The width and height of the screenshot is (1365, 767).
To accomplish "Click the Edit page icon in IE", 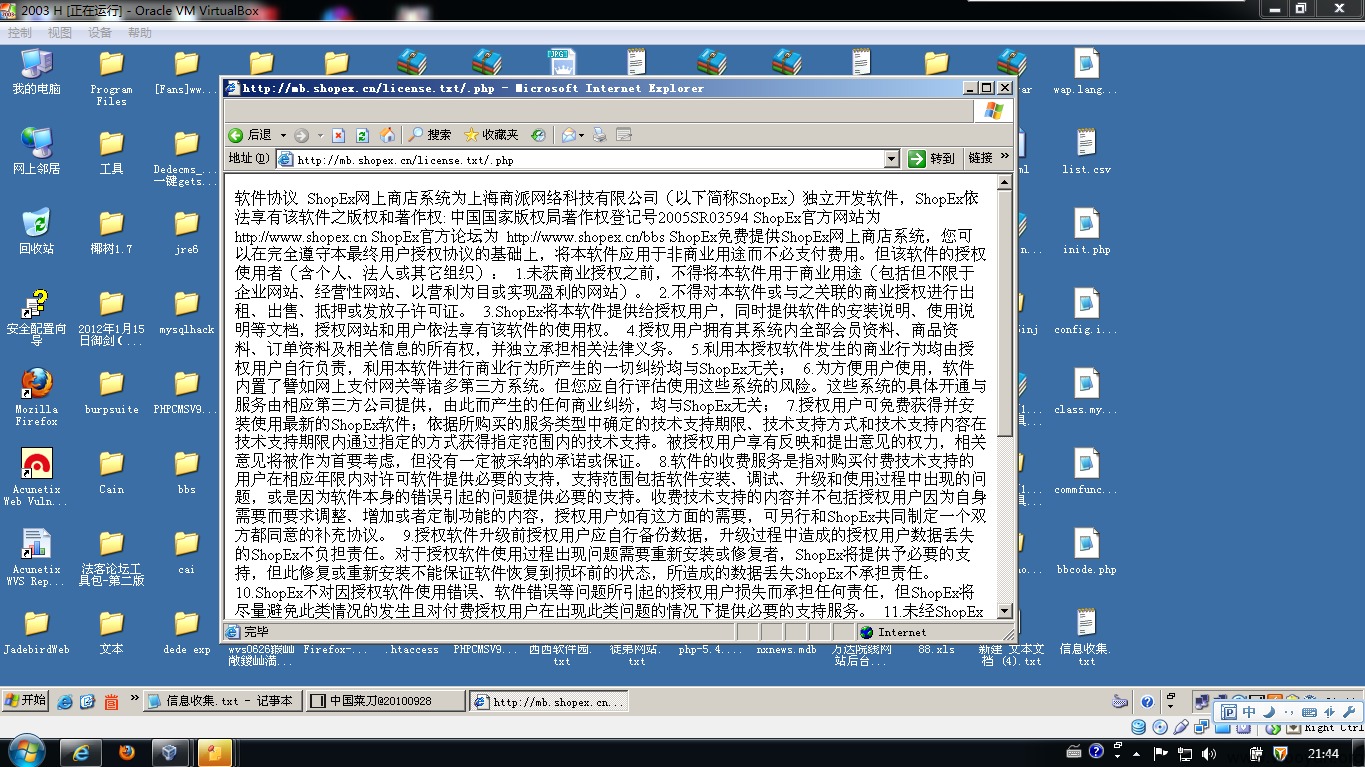I will [623, 135].
